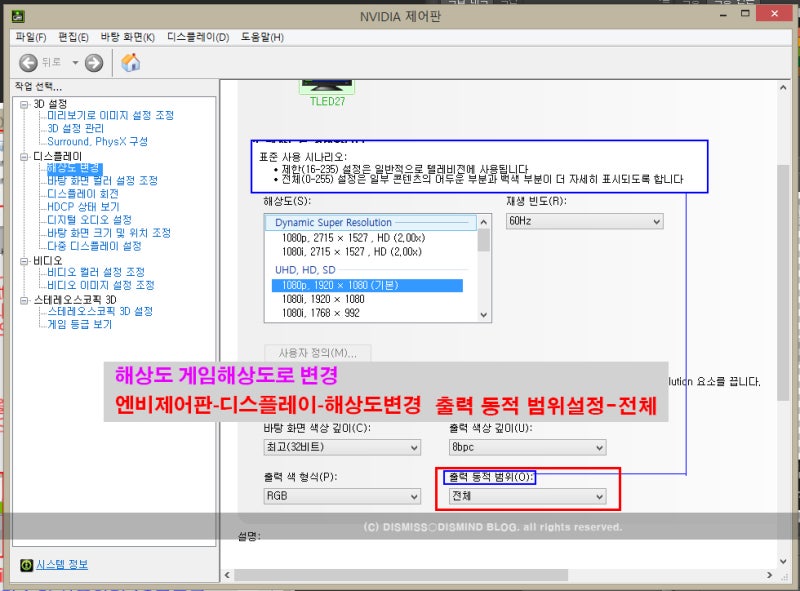Select 해상도 변경 in the task tree
The image size is (800, 591).
(74, 168)
